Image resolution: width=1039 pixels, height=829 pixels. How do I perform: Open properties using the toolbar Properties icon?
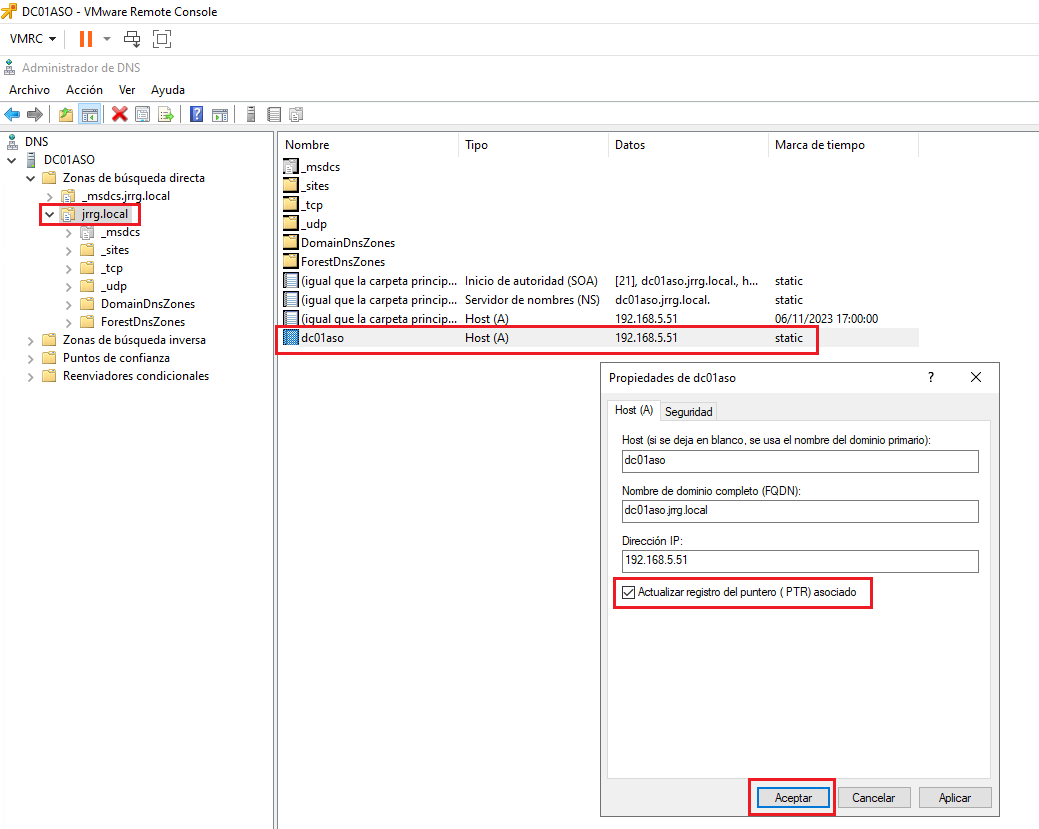[x=142, y=113]
